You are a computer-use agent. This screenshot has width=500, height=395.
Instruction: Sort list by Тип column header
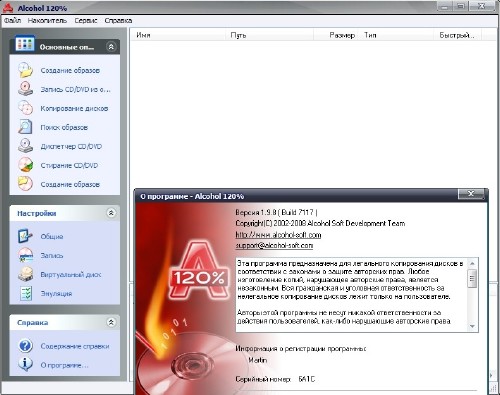pyautogui.click(x=396, y=35)
